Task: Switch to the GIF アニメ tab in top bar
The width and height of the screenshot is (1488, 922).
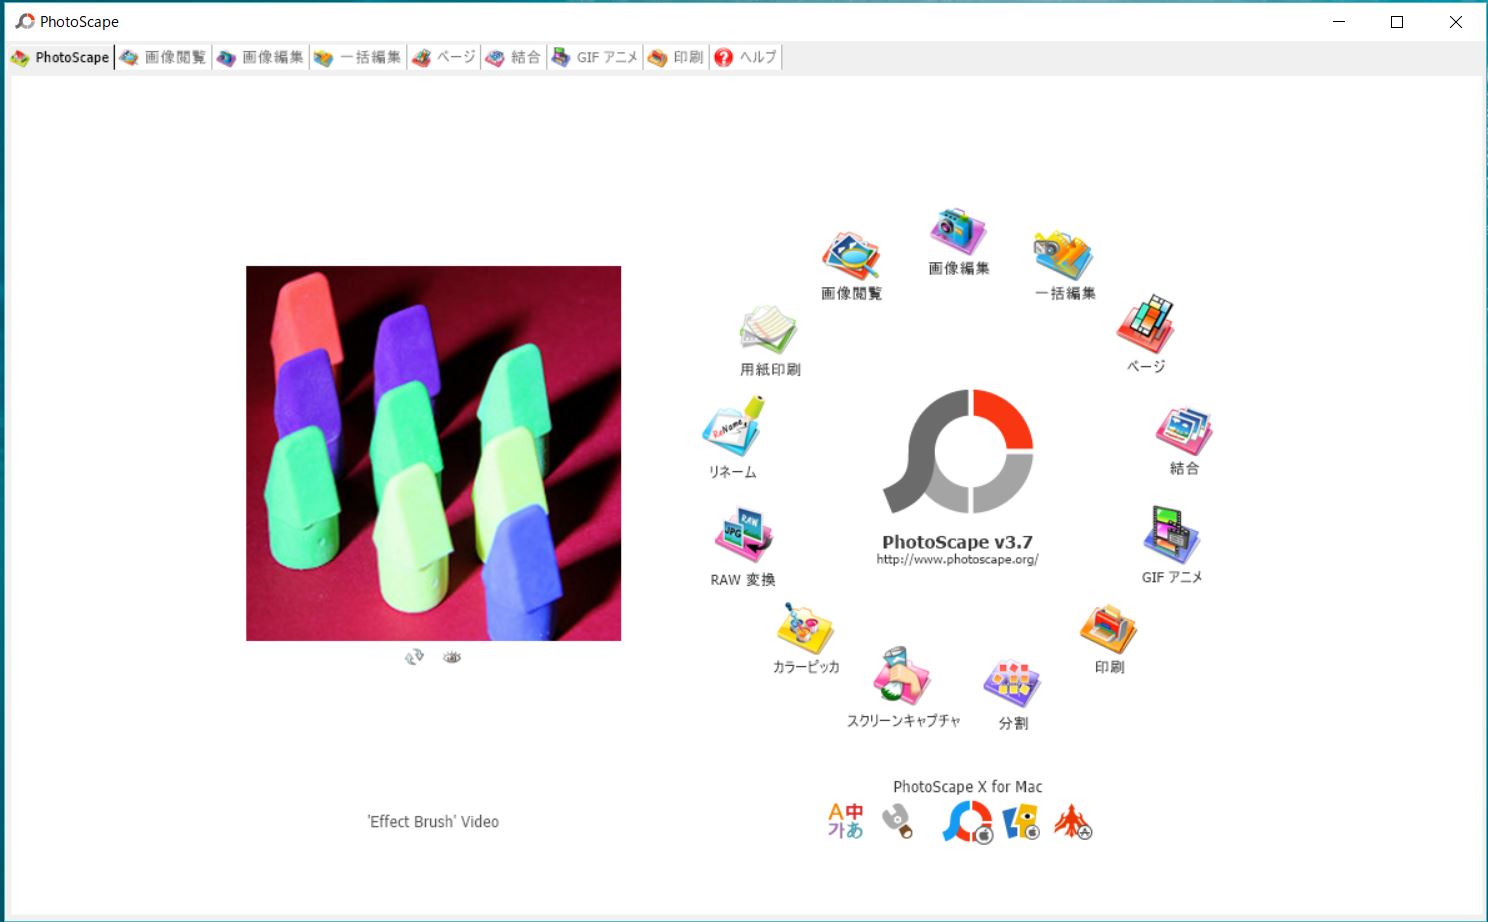Action: pos(595,58)
